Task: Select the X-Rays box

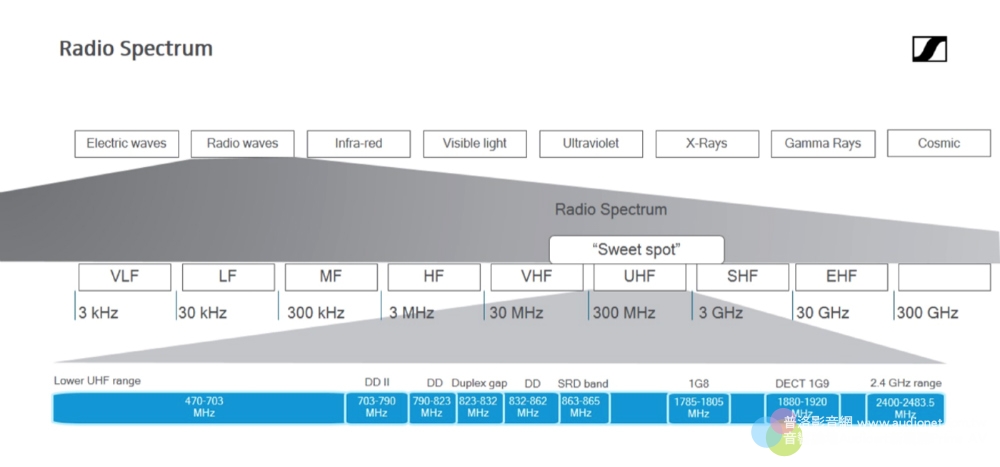Action: click(707, 144)
